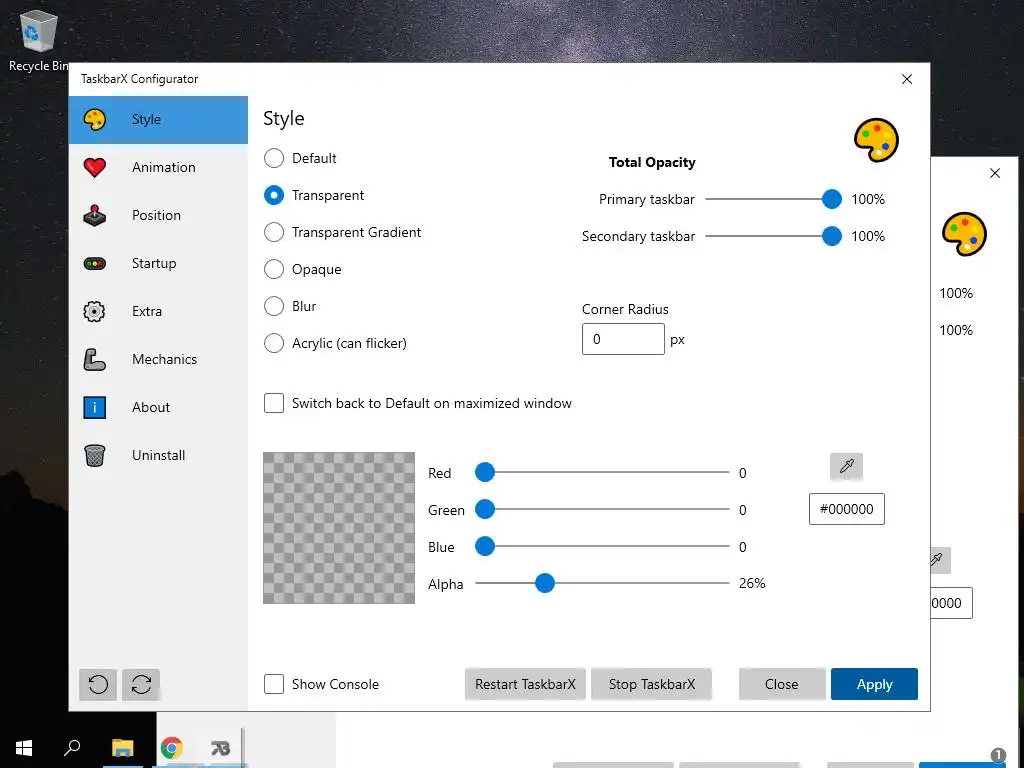This screenshot has width=1024, height=768.
Task: Choose the Transparent Gradient style
Action: [274, 232]
